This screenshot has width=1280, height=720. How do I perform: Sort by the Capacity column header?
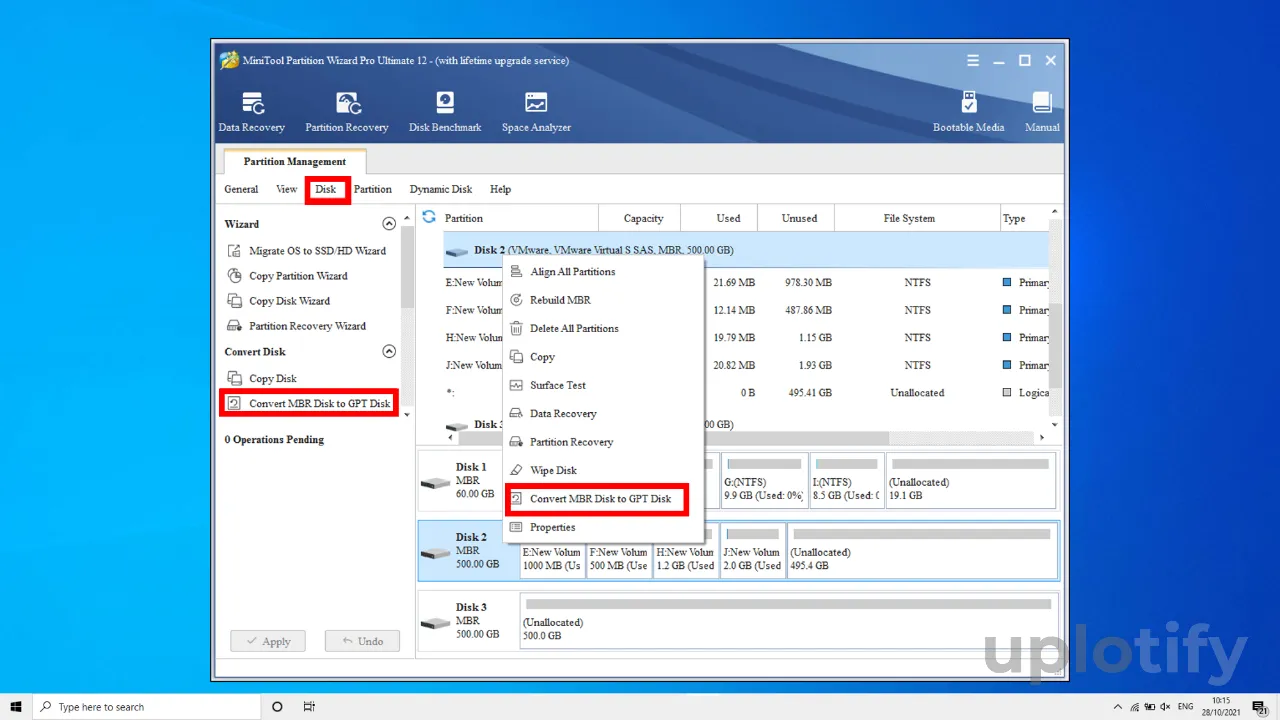[x=640, y=218]
